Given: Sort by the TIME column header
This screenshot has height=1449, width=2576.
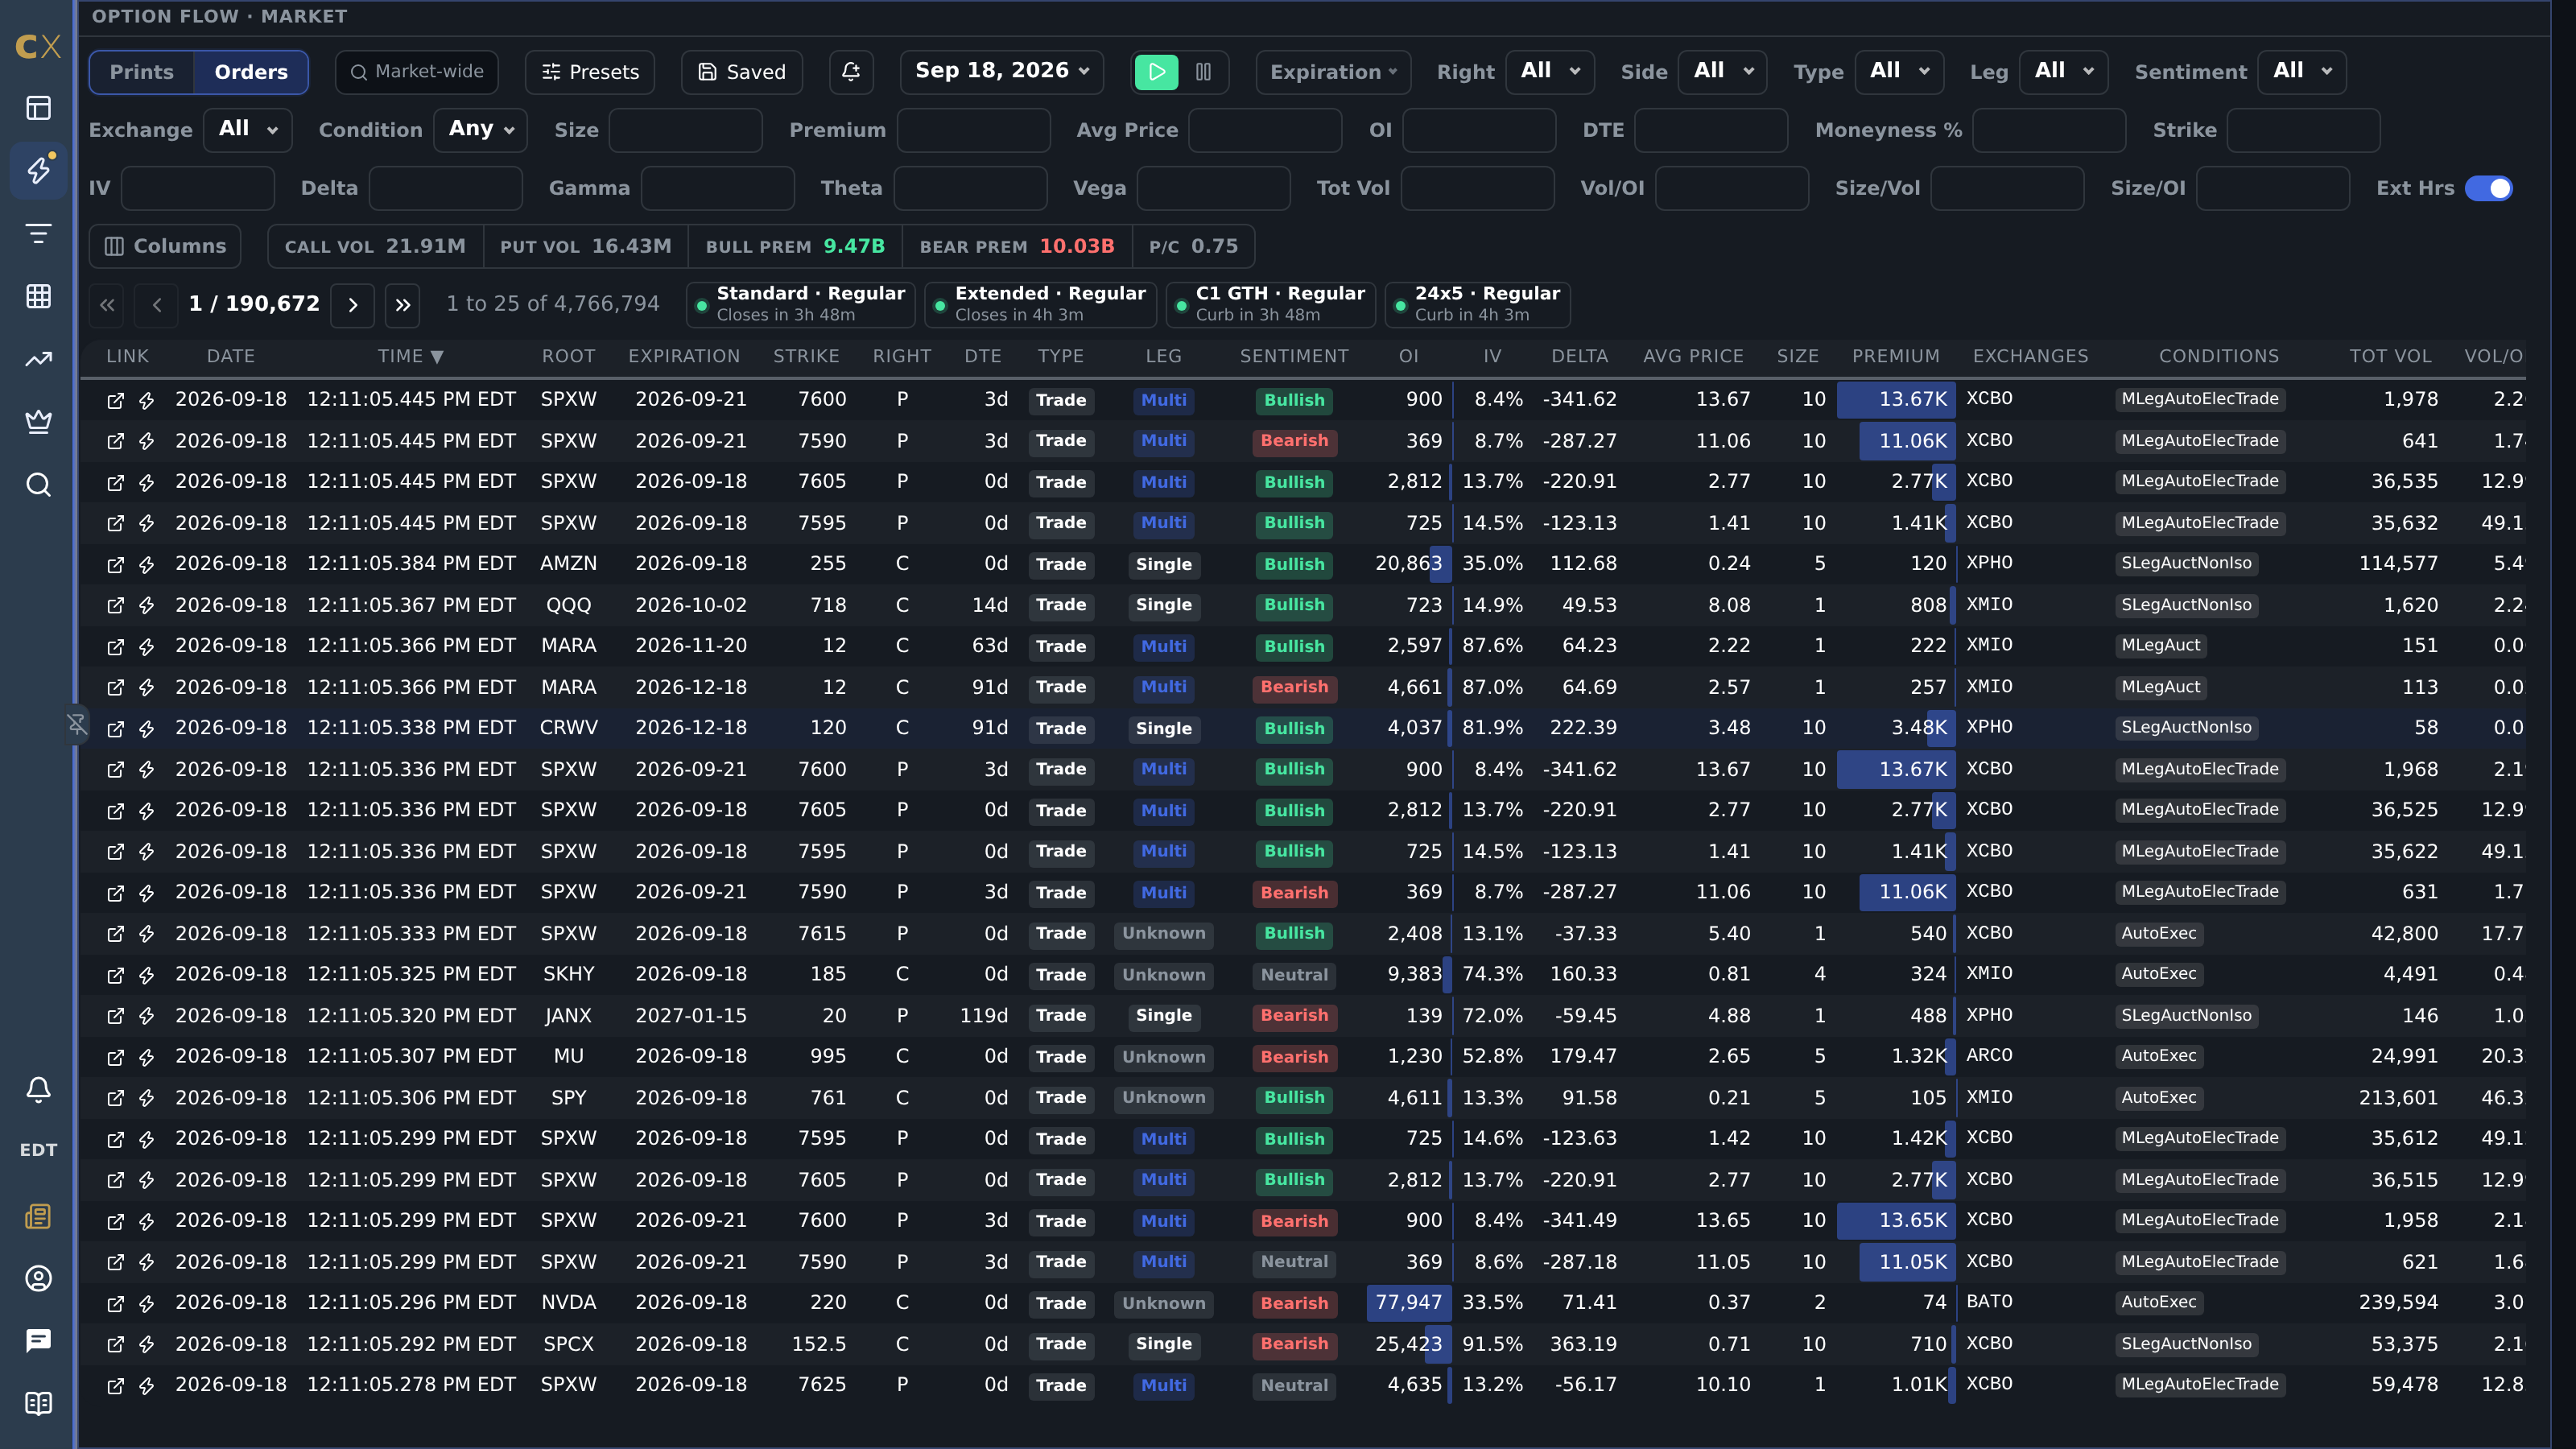Looking at the screenshot, I should point(410,356).
